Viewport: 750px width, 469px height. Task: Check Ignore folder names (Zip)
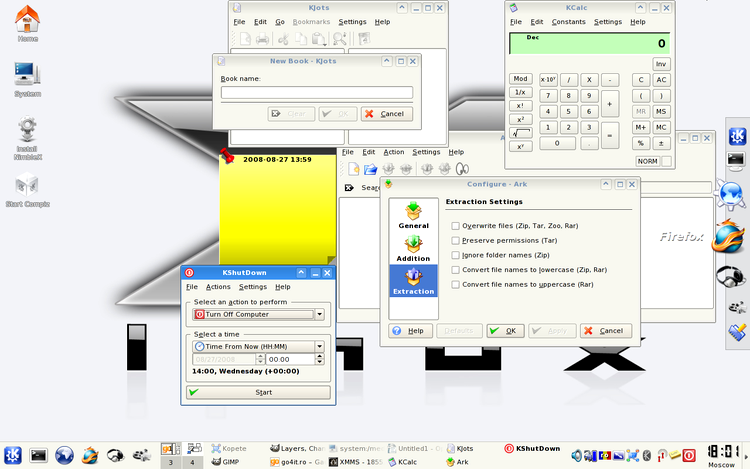click(456, 255)
